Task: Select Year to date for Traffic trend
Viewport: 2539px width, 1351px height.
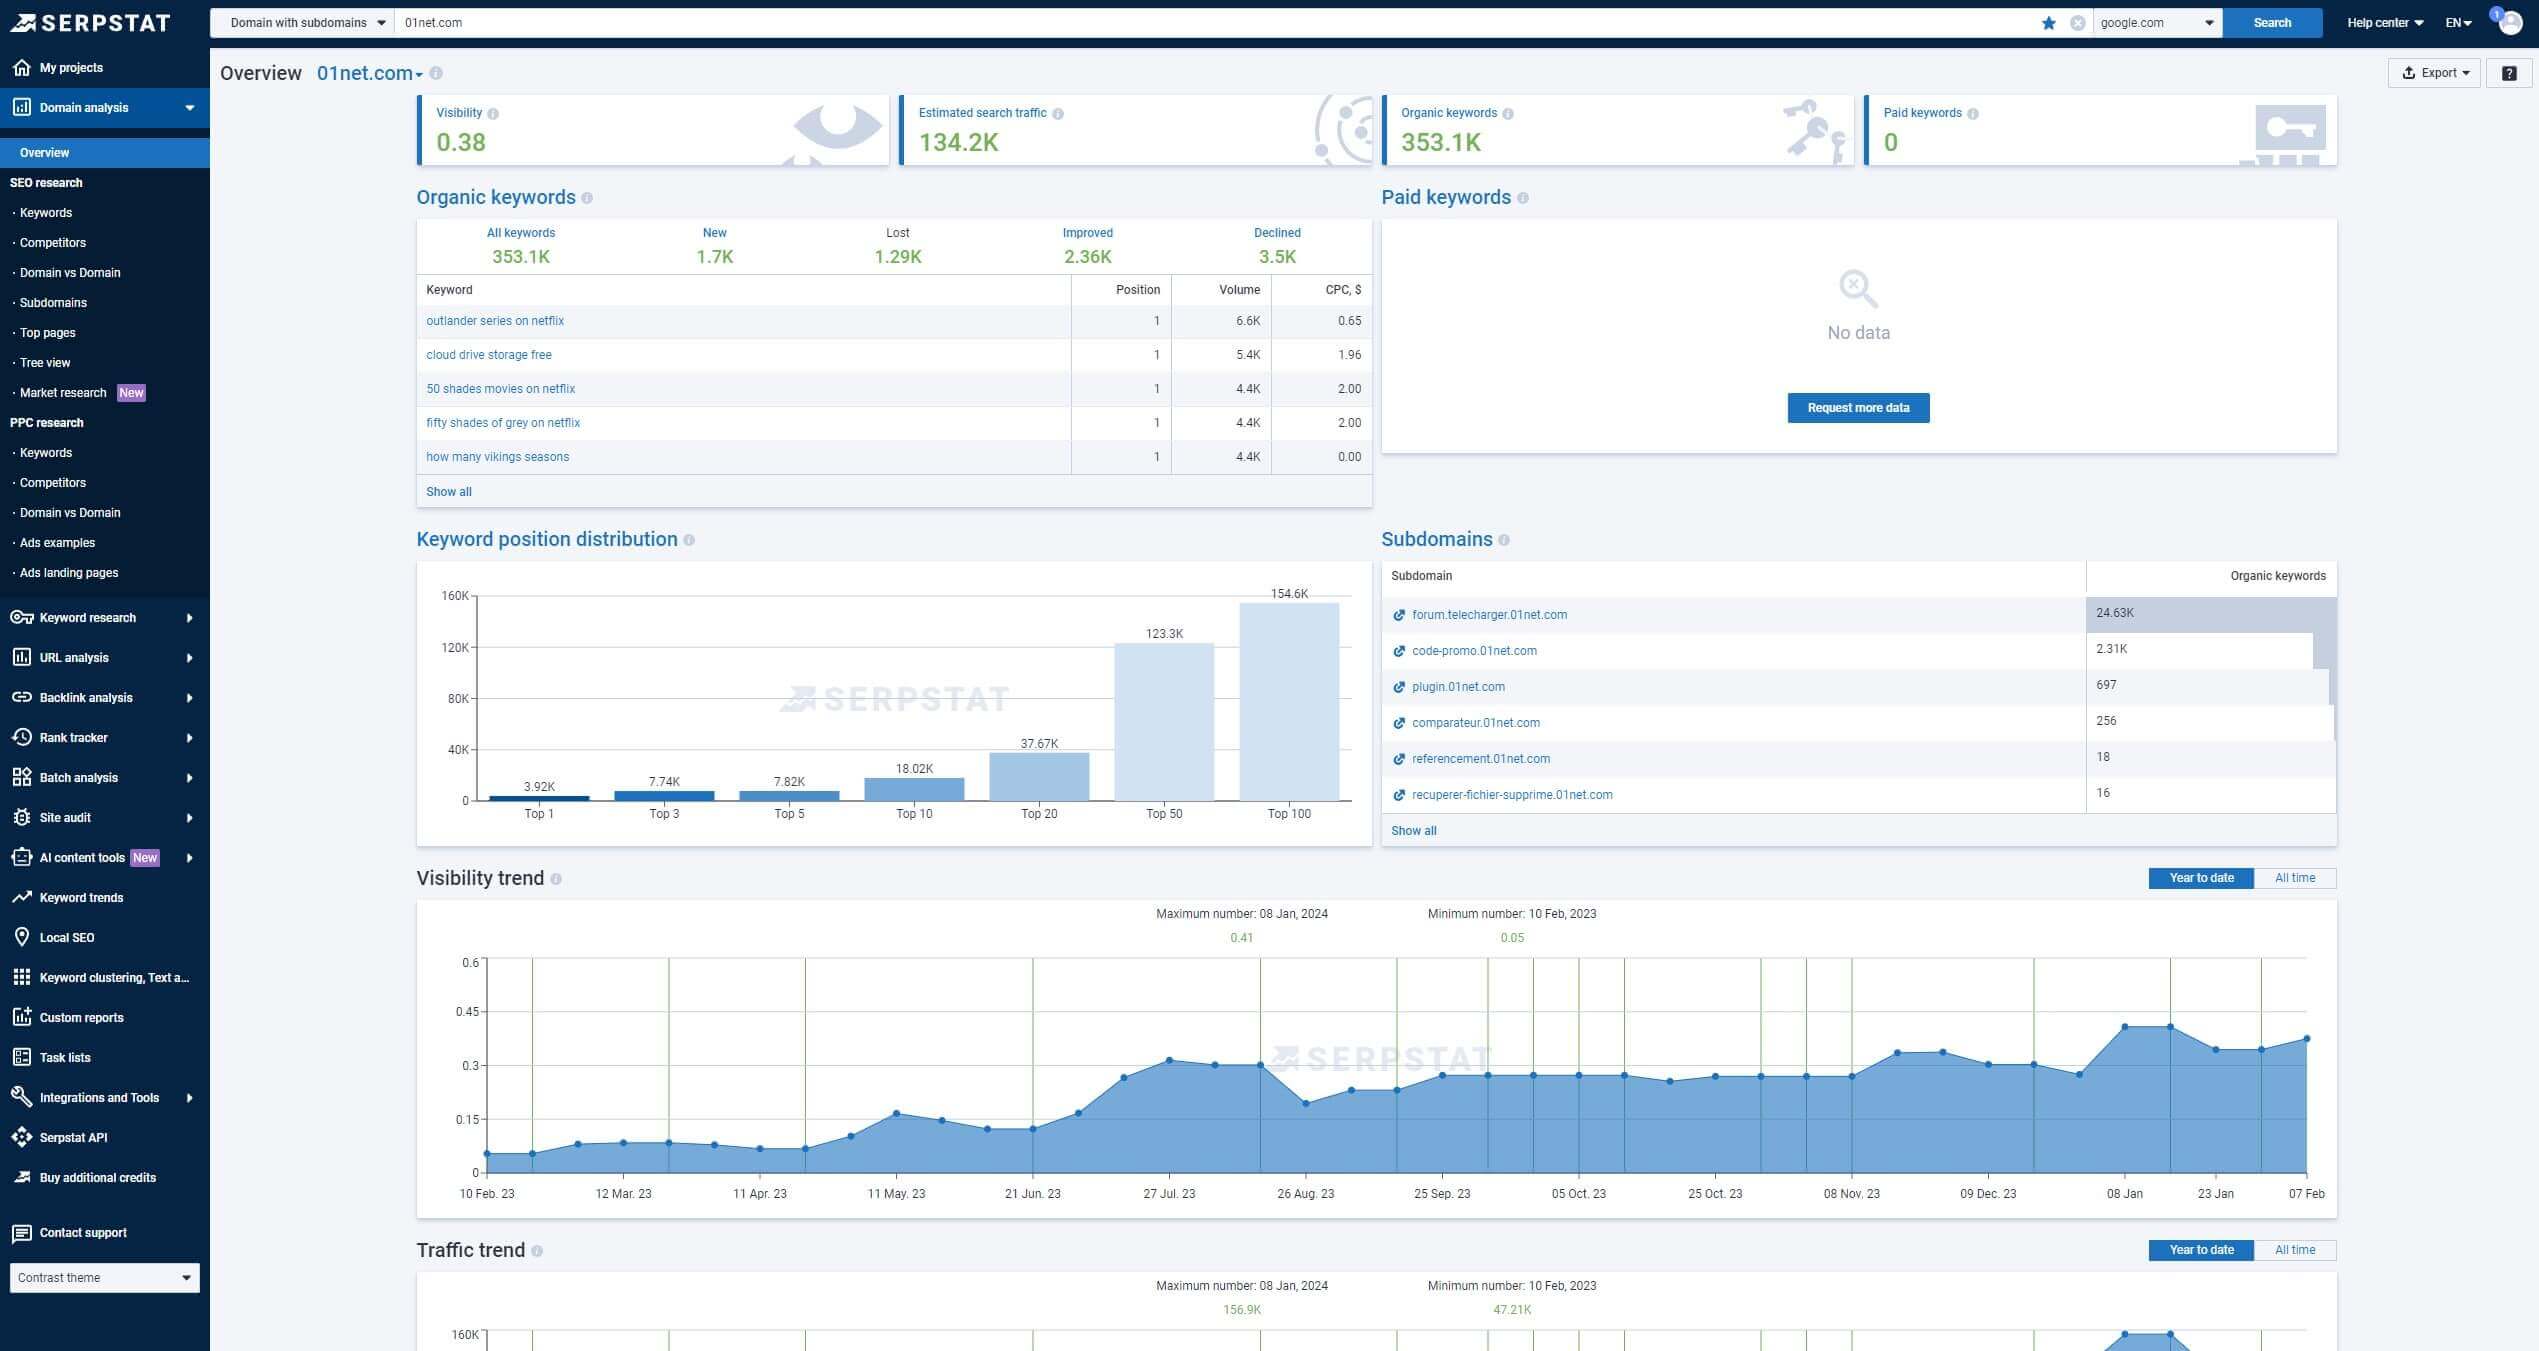Action: pos(2201,1250)
